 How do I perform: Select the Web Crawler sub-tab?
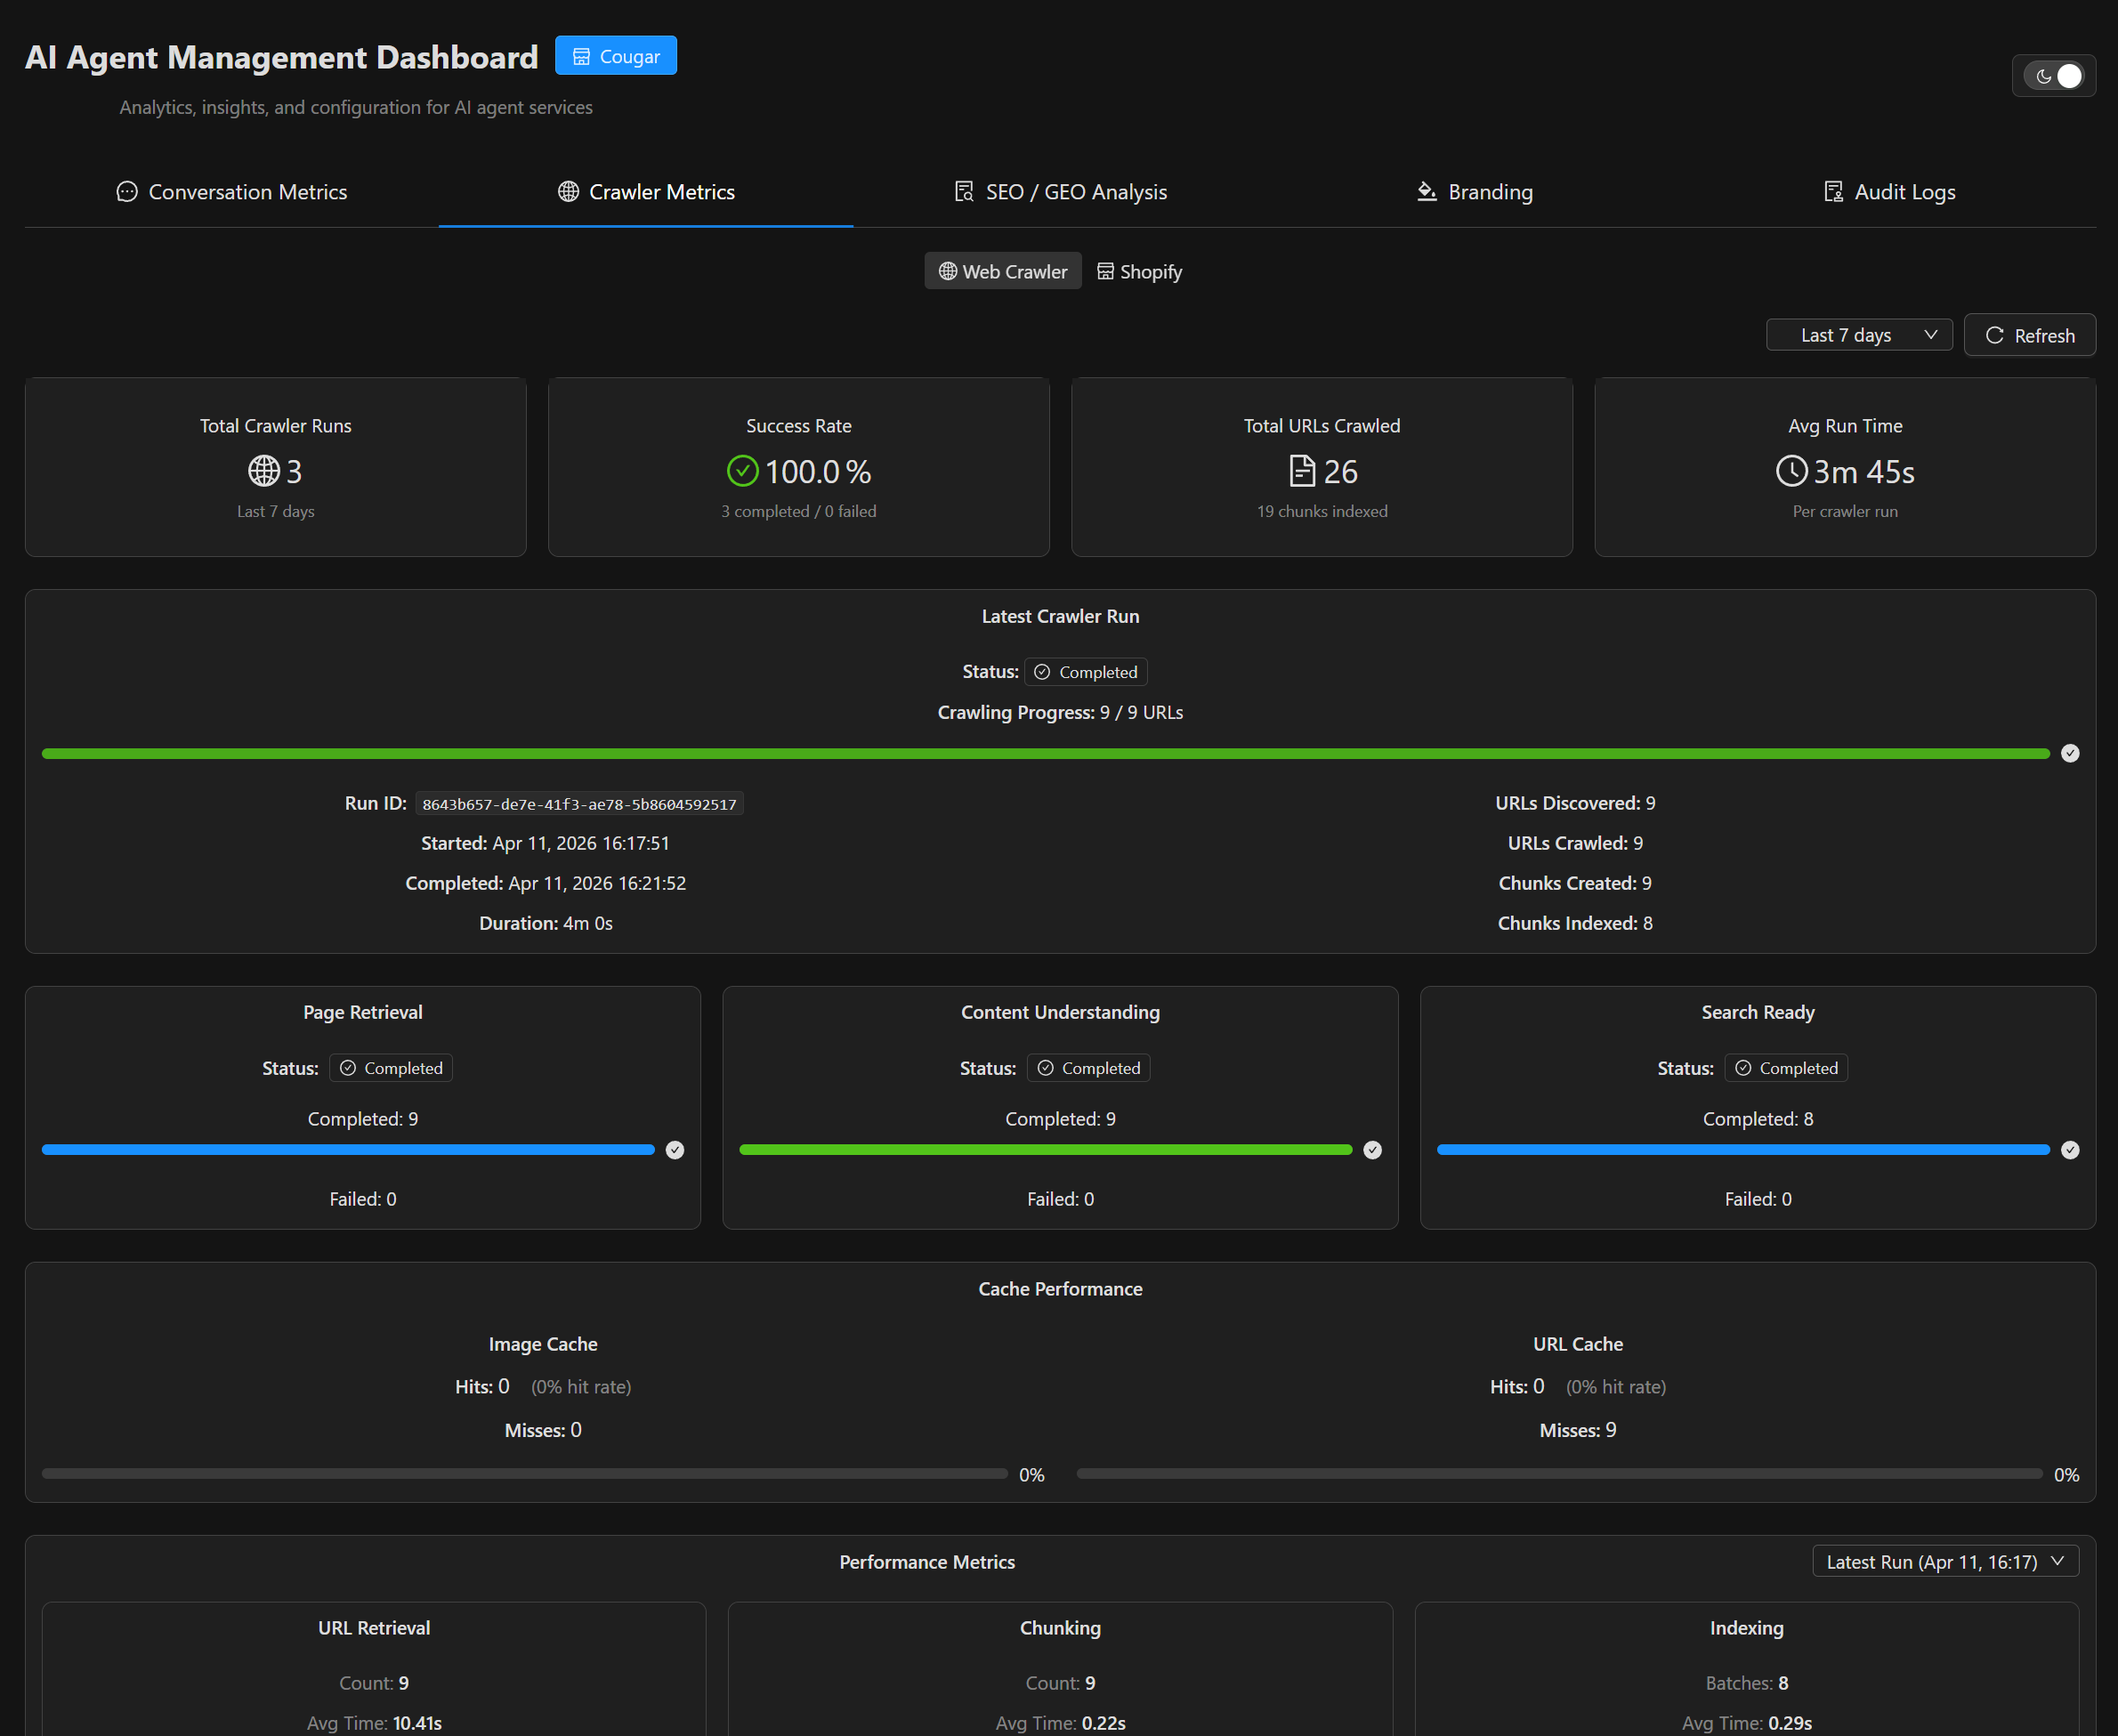coord(1003,271)
